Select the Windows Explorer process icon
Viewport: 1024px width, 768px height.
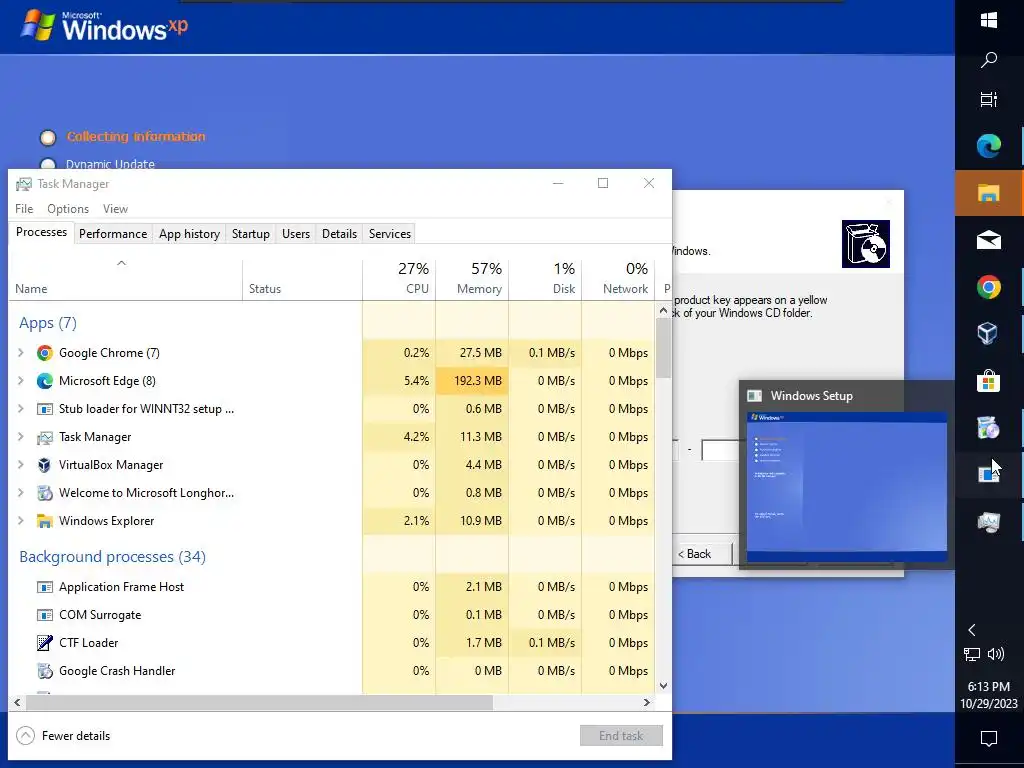click(x=44, y=521)
